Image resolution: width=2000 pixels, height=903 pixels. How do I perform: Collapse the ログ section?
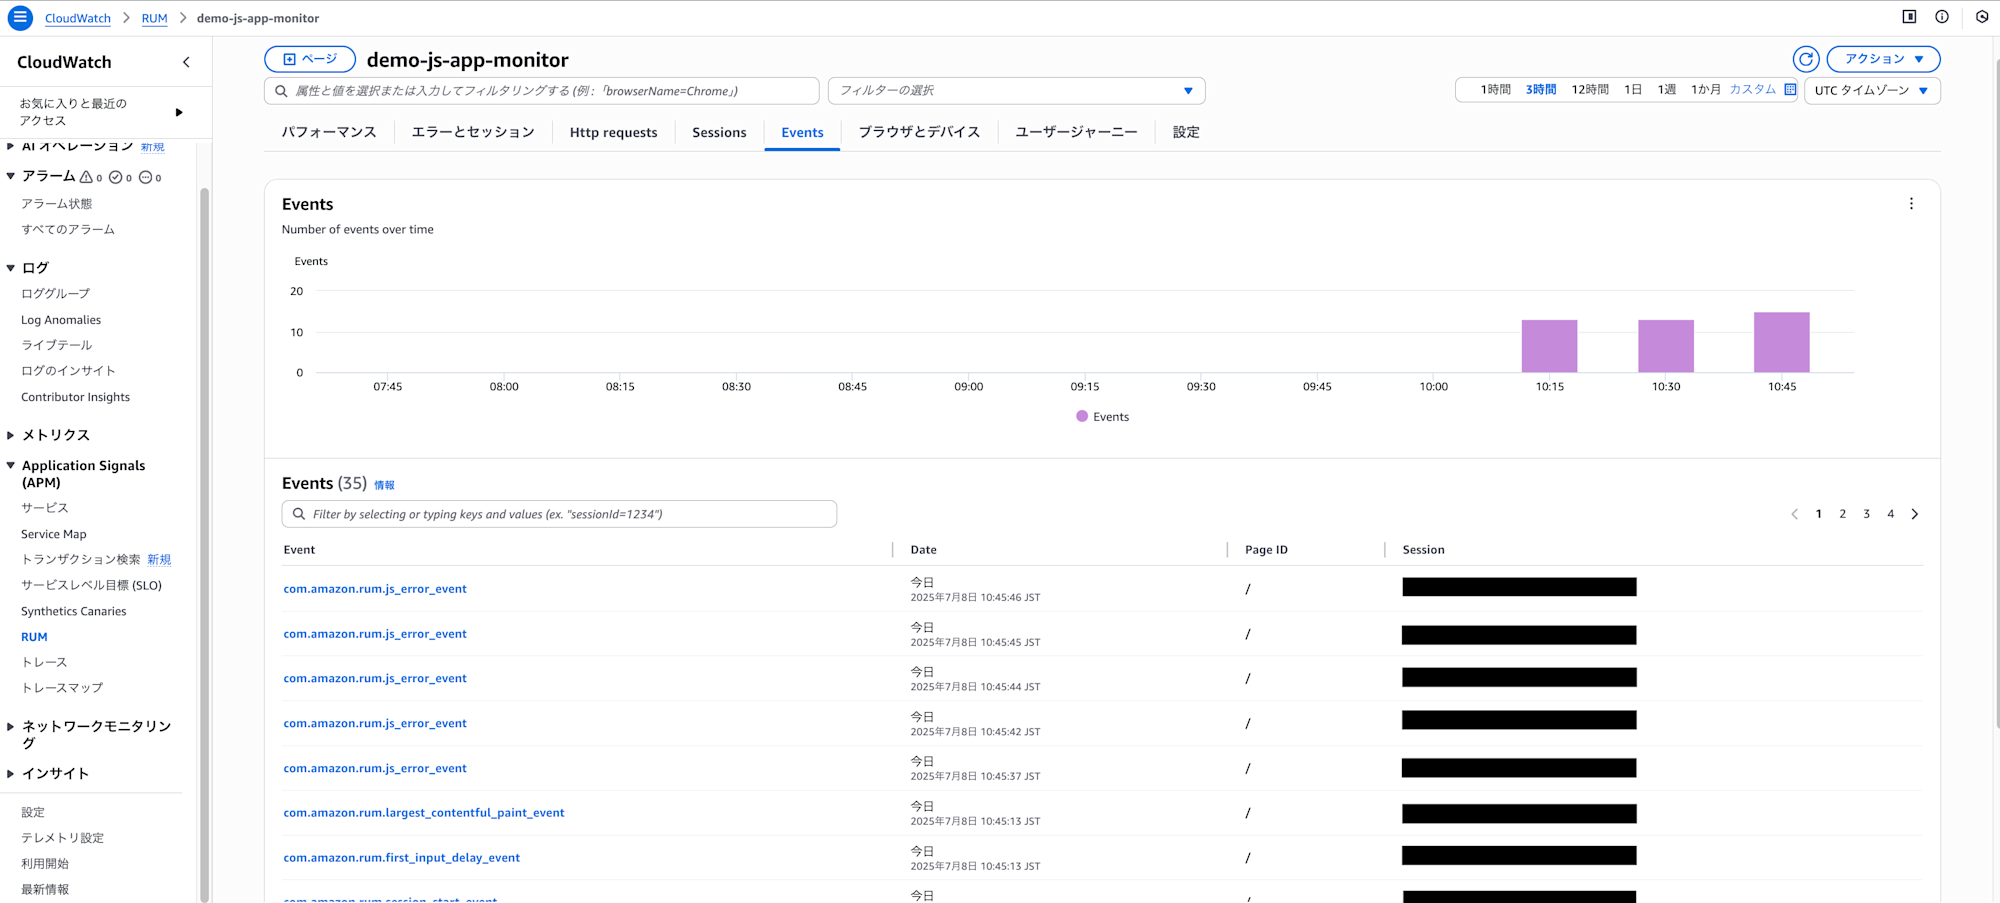tap(10, 268)
